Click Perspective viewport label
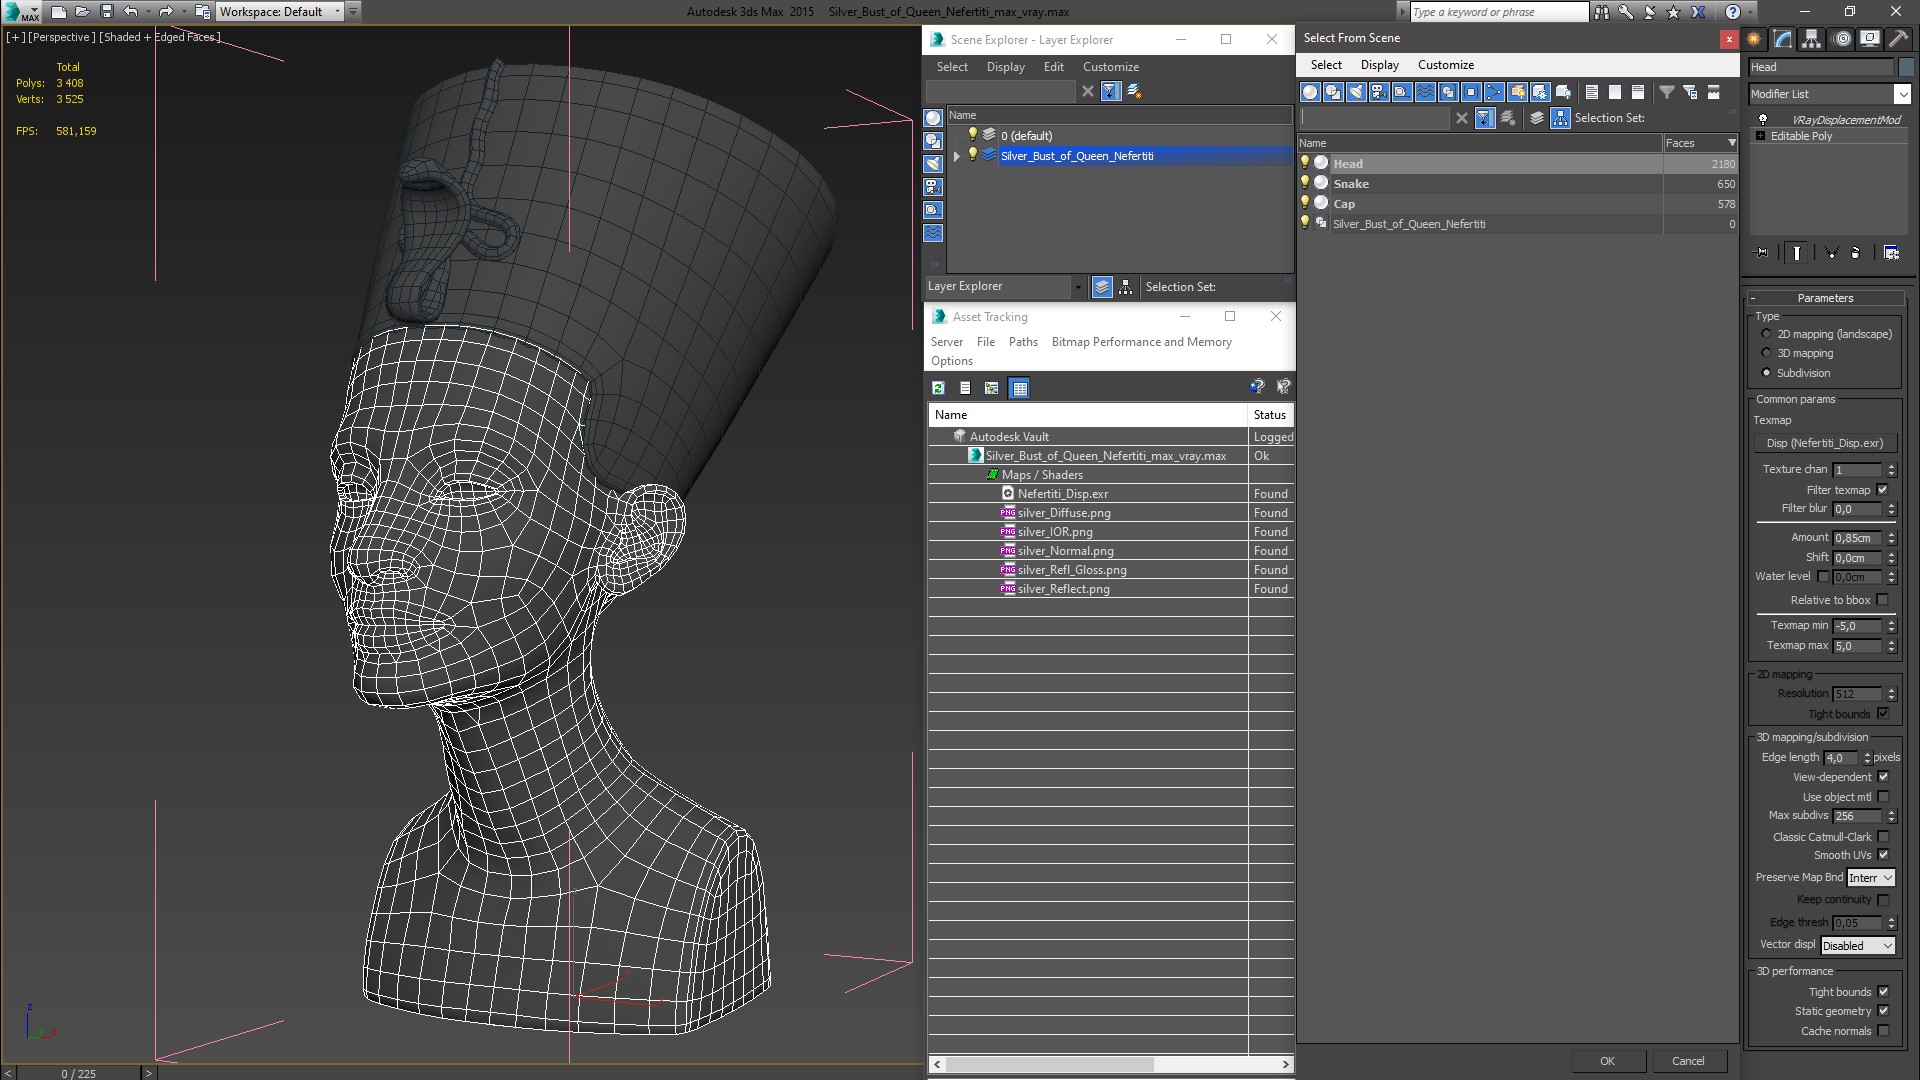This screenshot has height=1080, width=1920. (62, 37)
